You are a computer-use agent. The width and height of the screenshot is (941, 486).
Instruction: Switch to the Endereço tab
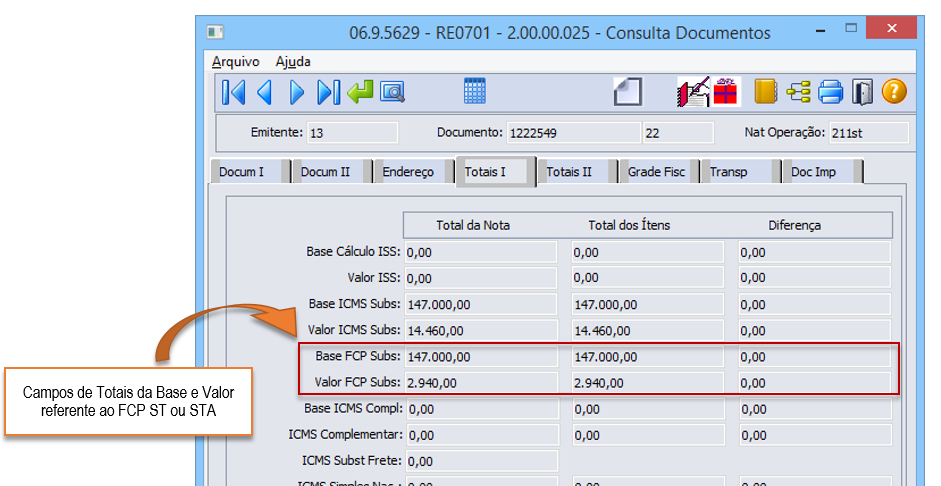(413, 172)
